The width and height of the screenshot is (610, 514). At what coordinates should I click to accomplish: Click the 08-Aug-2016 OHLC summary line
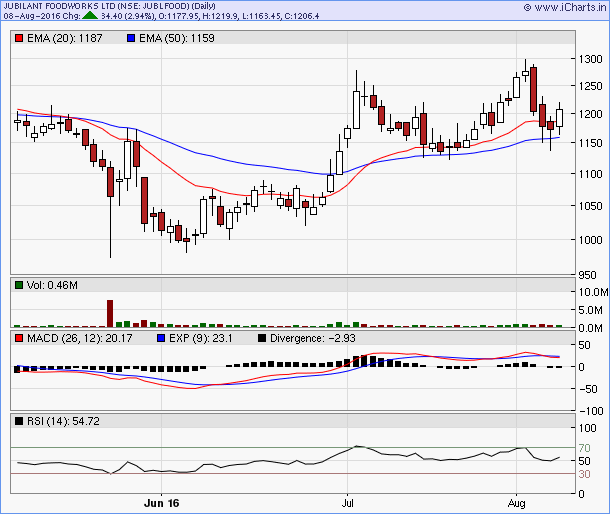161,16
